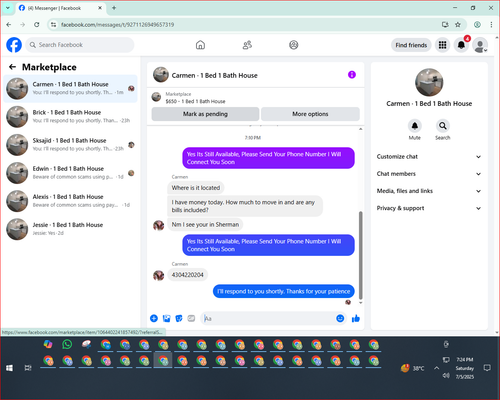The height and width of the screenshot is (400, 500).
Task: Bookmark this page with star icon
Action: 458,25
